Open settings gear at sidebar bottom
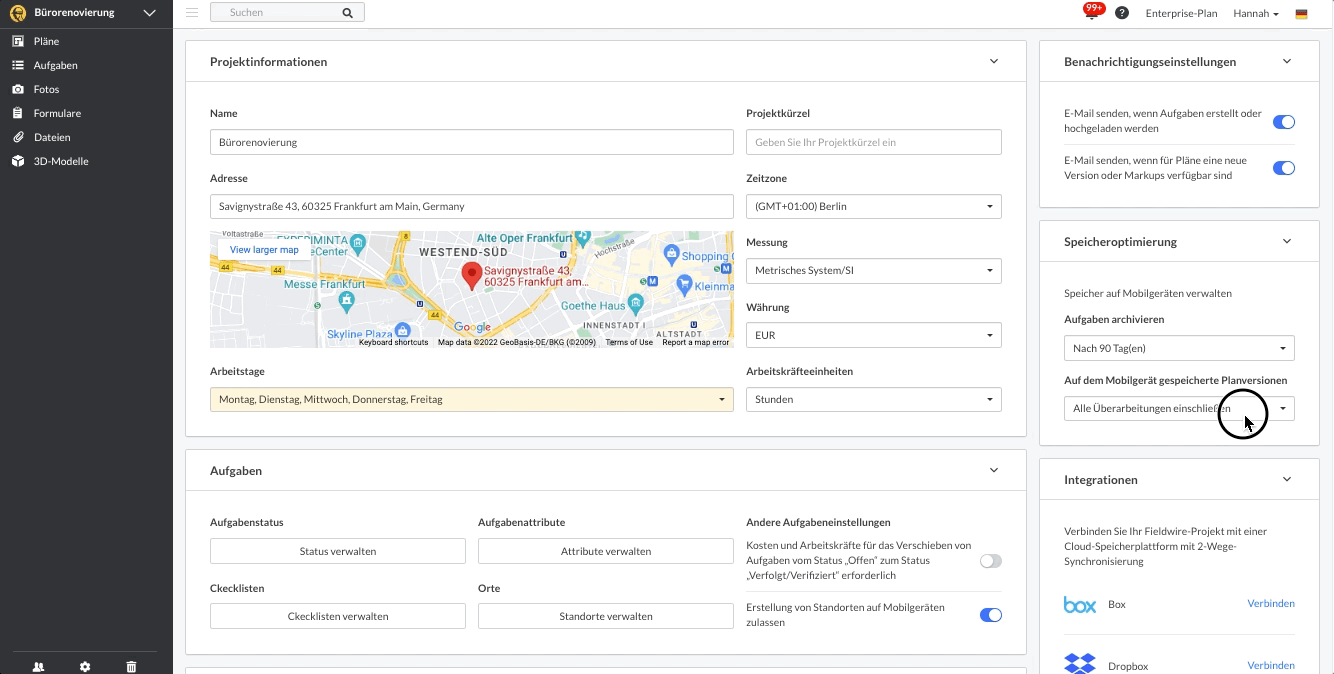1334x674 pixels. pyautogui.click(x=85, y=666)
